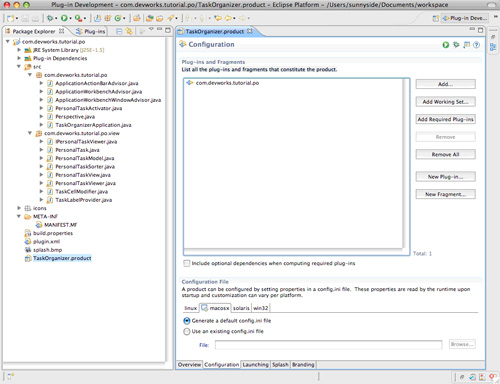
Task: Minimize the editor area
Action: point(472,30)
